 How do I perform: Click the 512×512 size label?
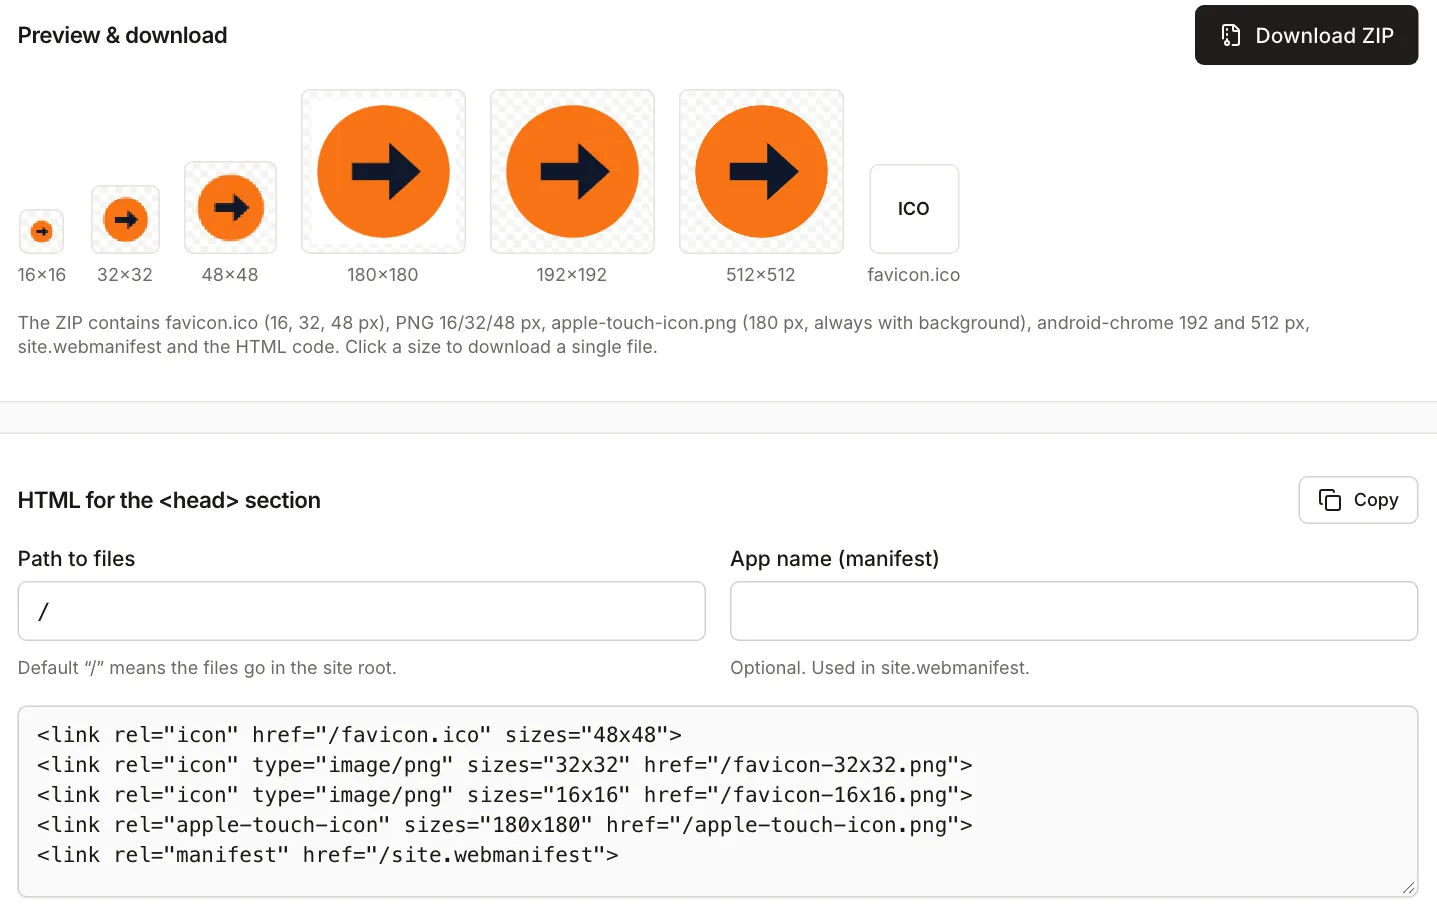click(761, 275)
